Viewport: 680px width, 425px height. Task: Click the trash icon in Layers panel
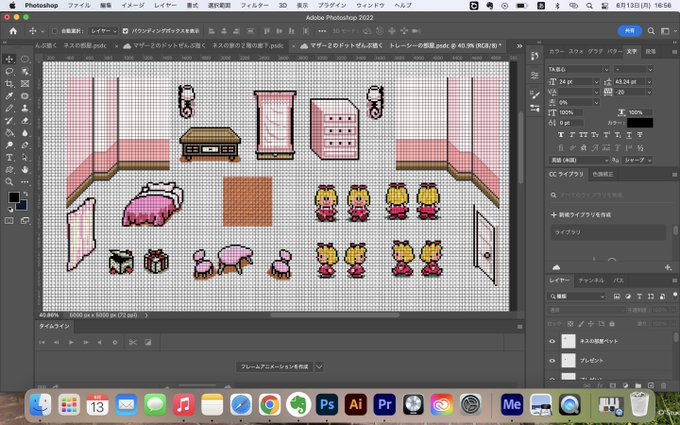click(x=663, y=385)
